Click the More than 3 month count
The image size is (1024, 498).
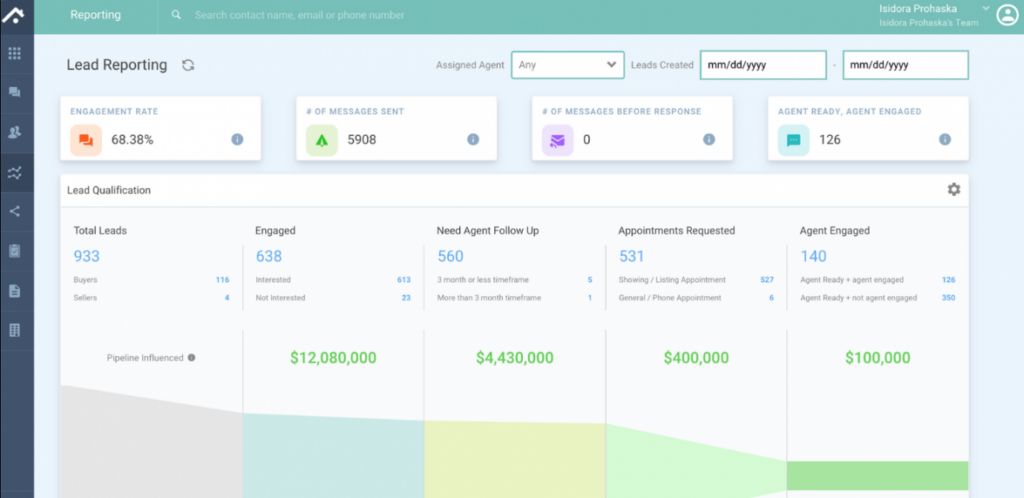[x=590, y=298]
